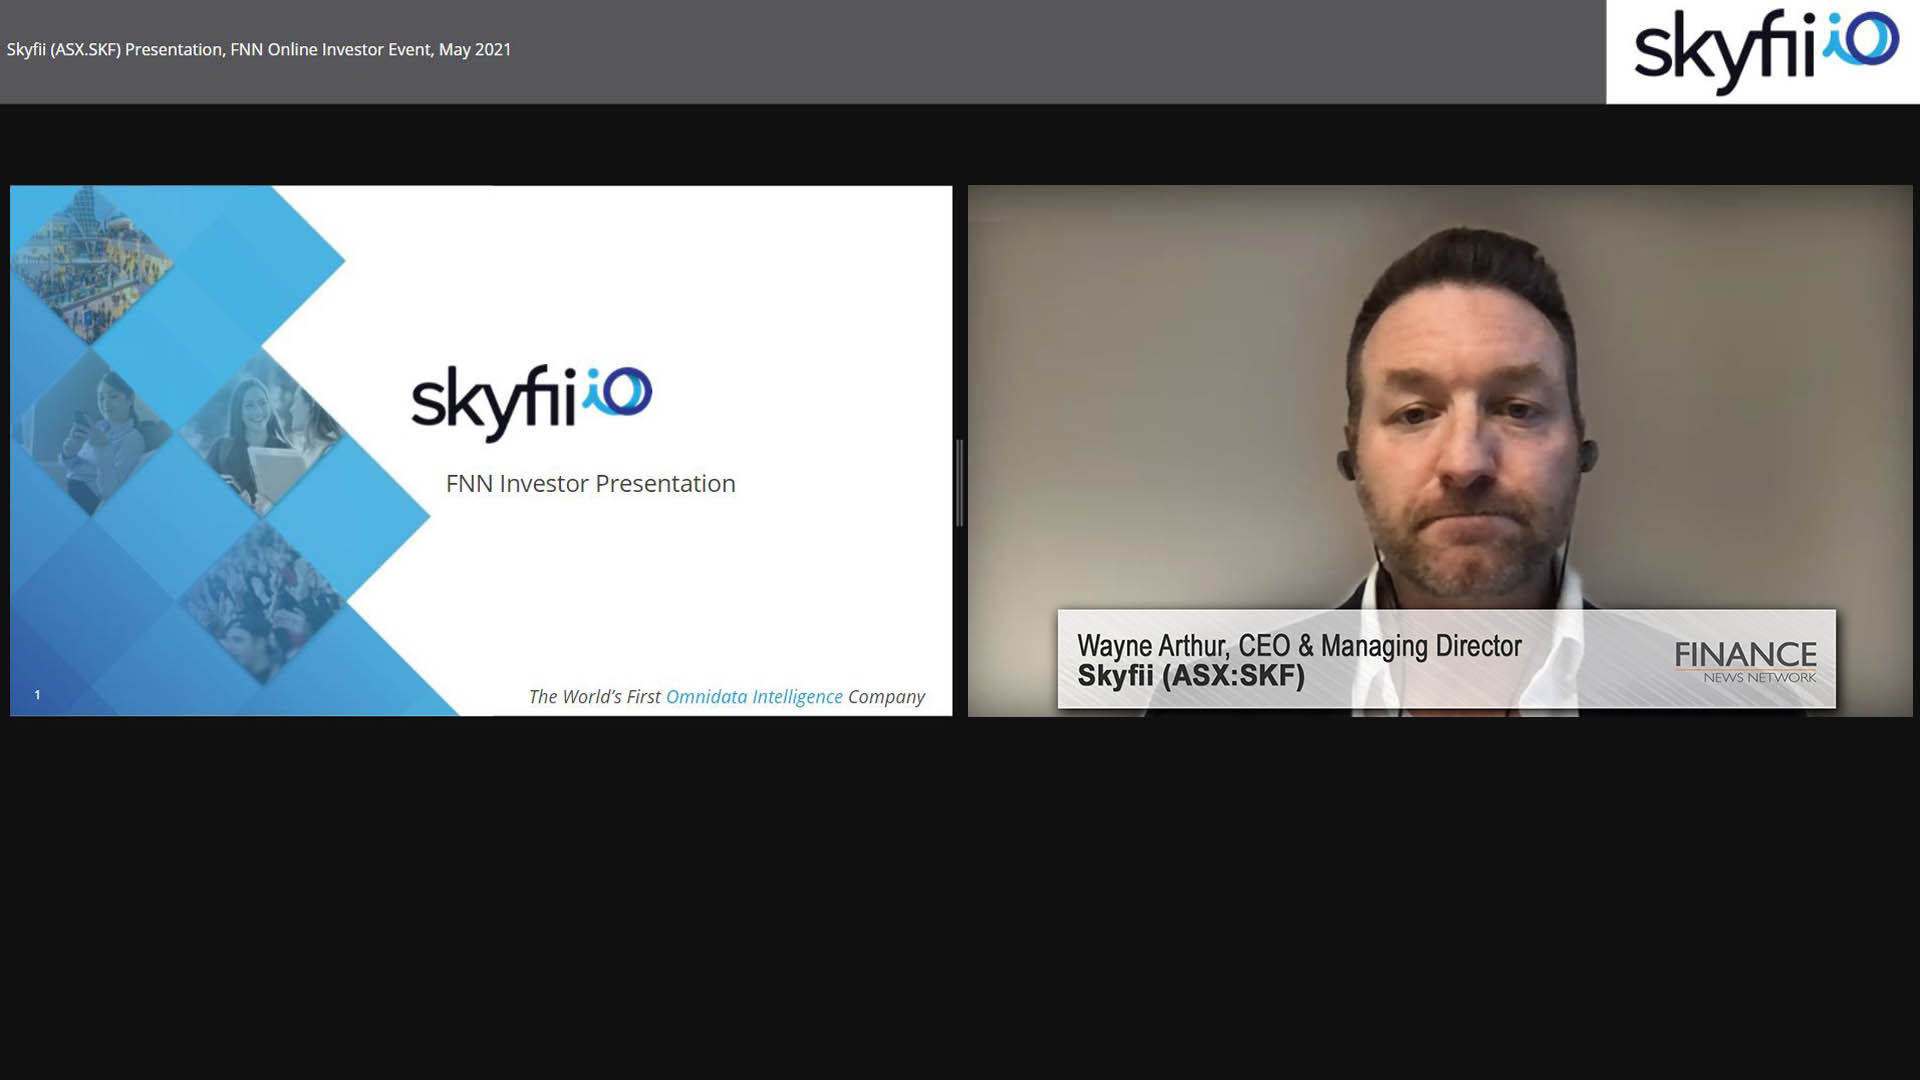Click the 'FNN Investor Presentation' subtitle
The height and width of the screenshot is (1080, 1920).
[590, 484]
